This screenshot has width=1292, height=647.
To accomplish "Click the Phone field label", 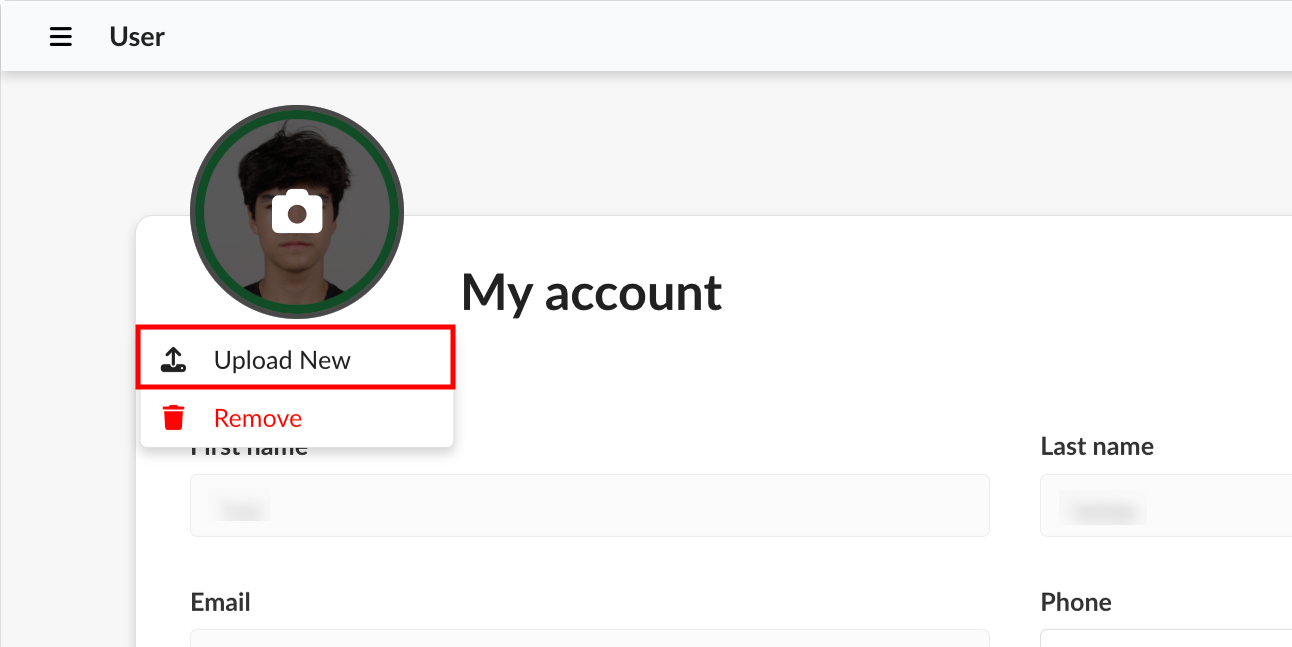I will click(1076, 602).
